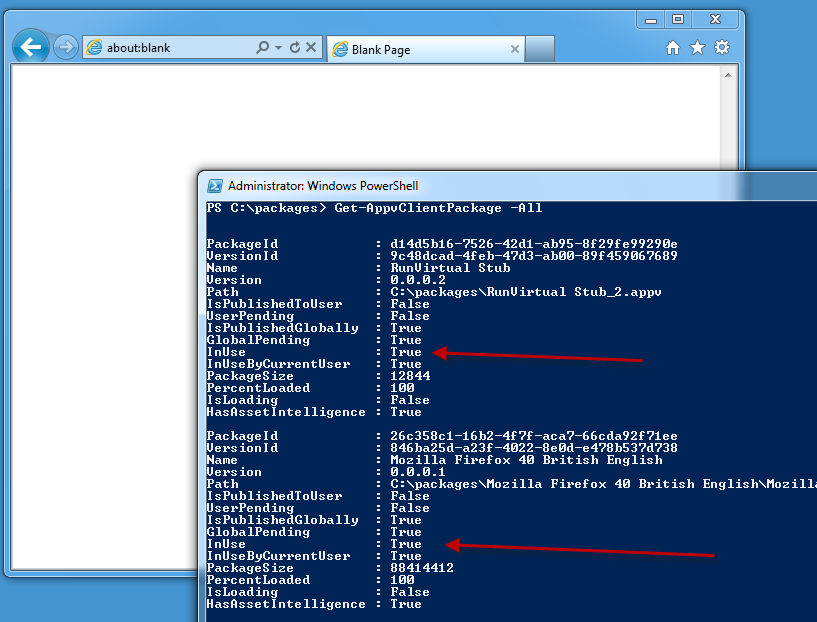Maximize the Internet Explorer window
The height and width of the screenshot is (622, 817).
[678, 19]
